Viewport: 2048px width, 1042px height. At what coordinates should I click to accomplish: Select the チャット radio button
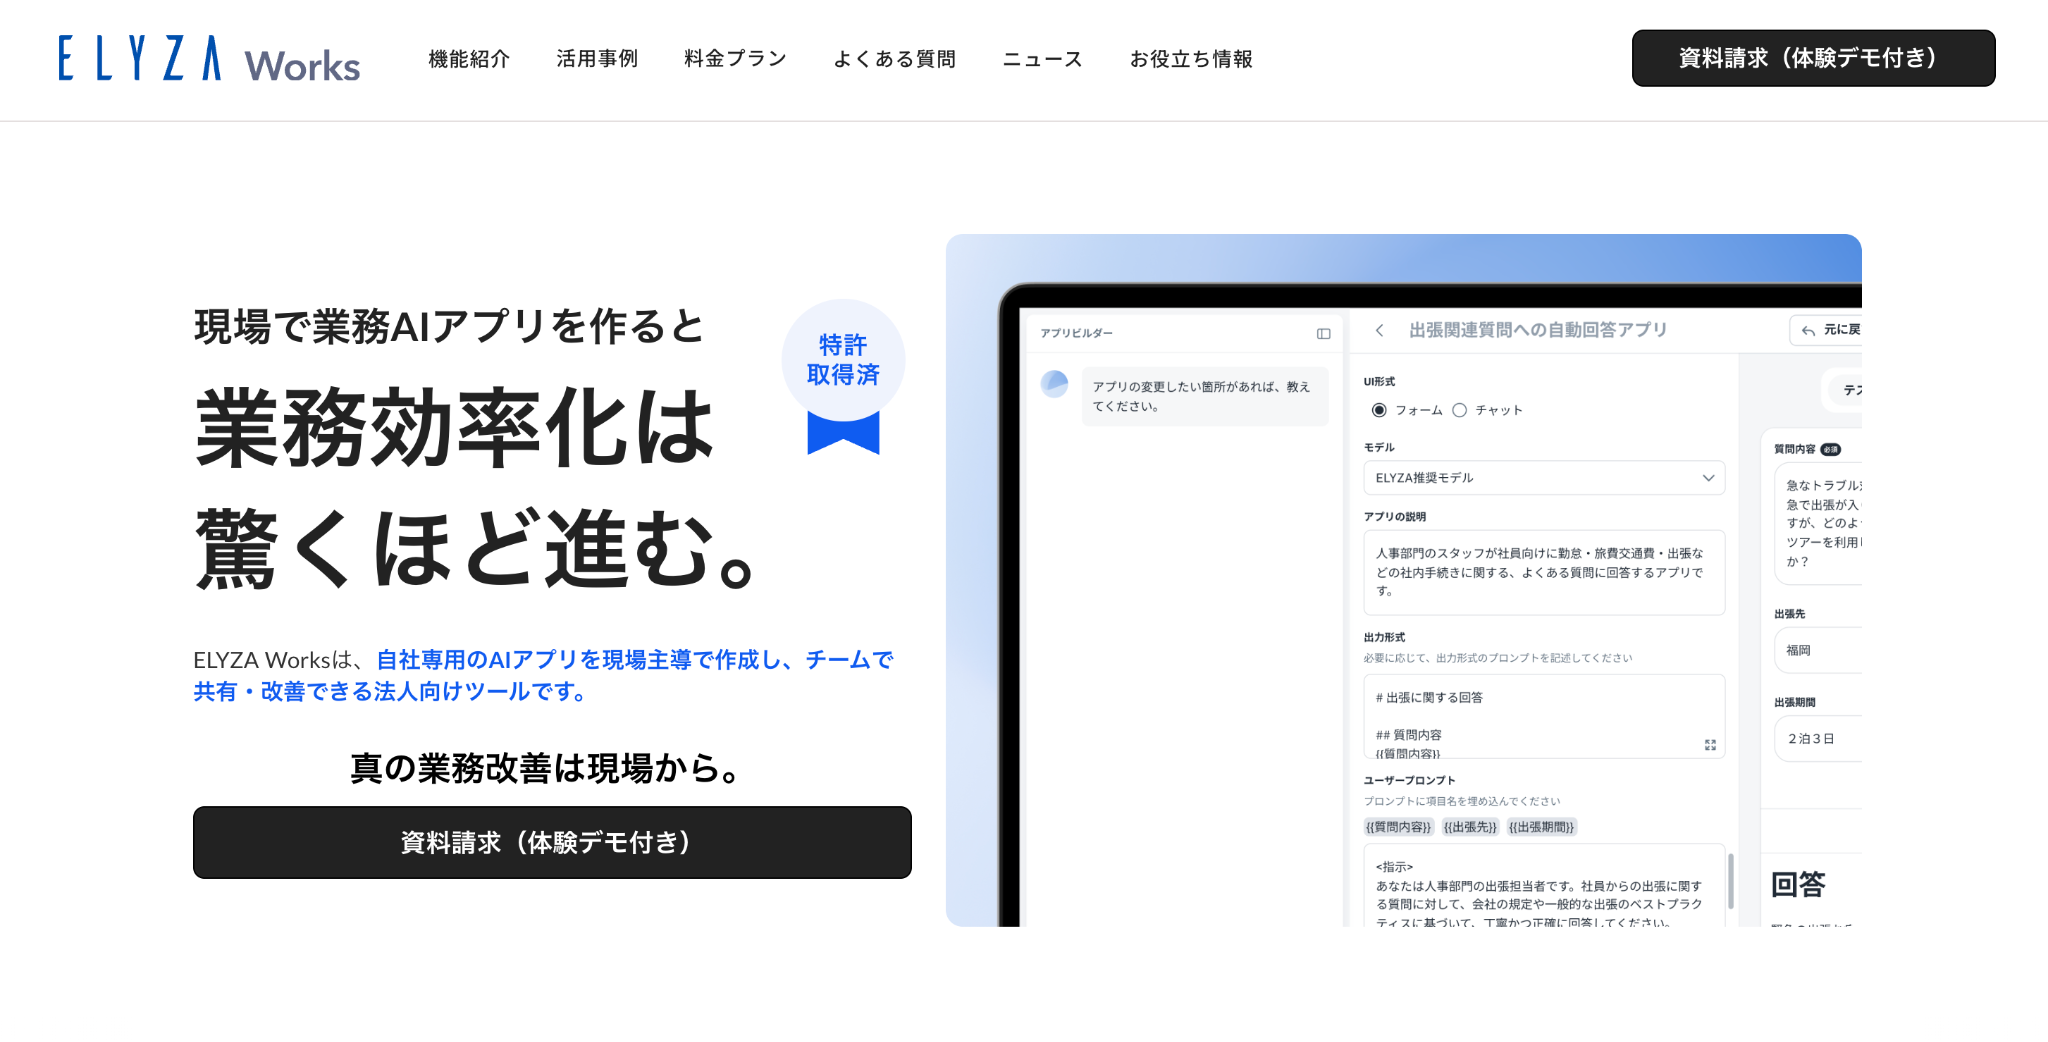coord(1459,410)
